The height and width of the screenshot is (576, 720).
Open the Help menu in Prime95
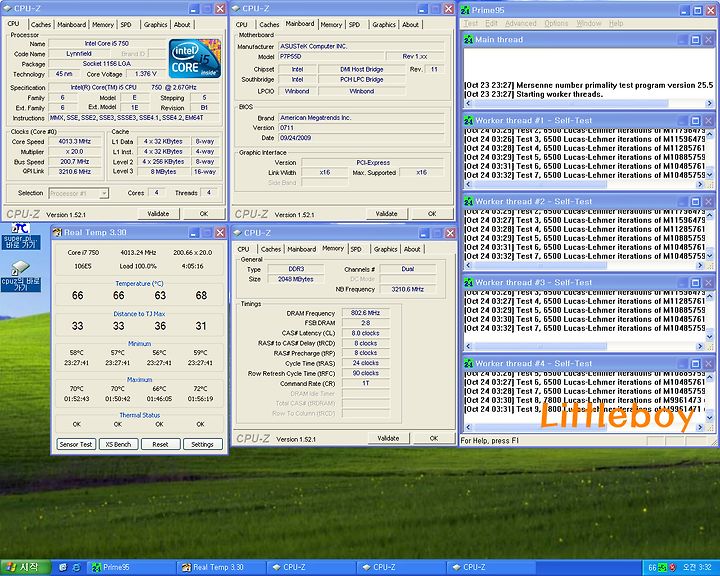(616, 23)
